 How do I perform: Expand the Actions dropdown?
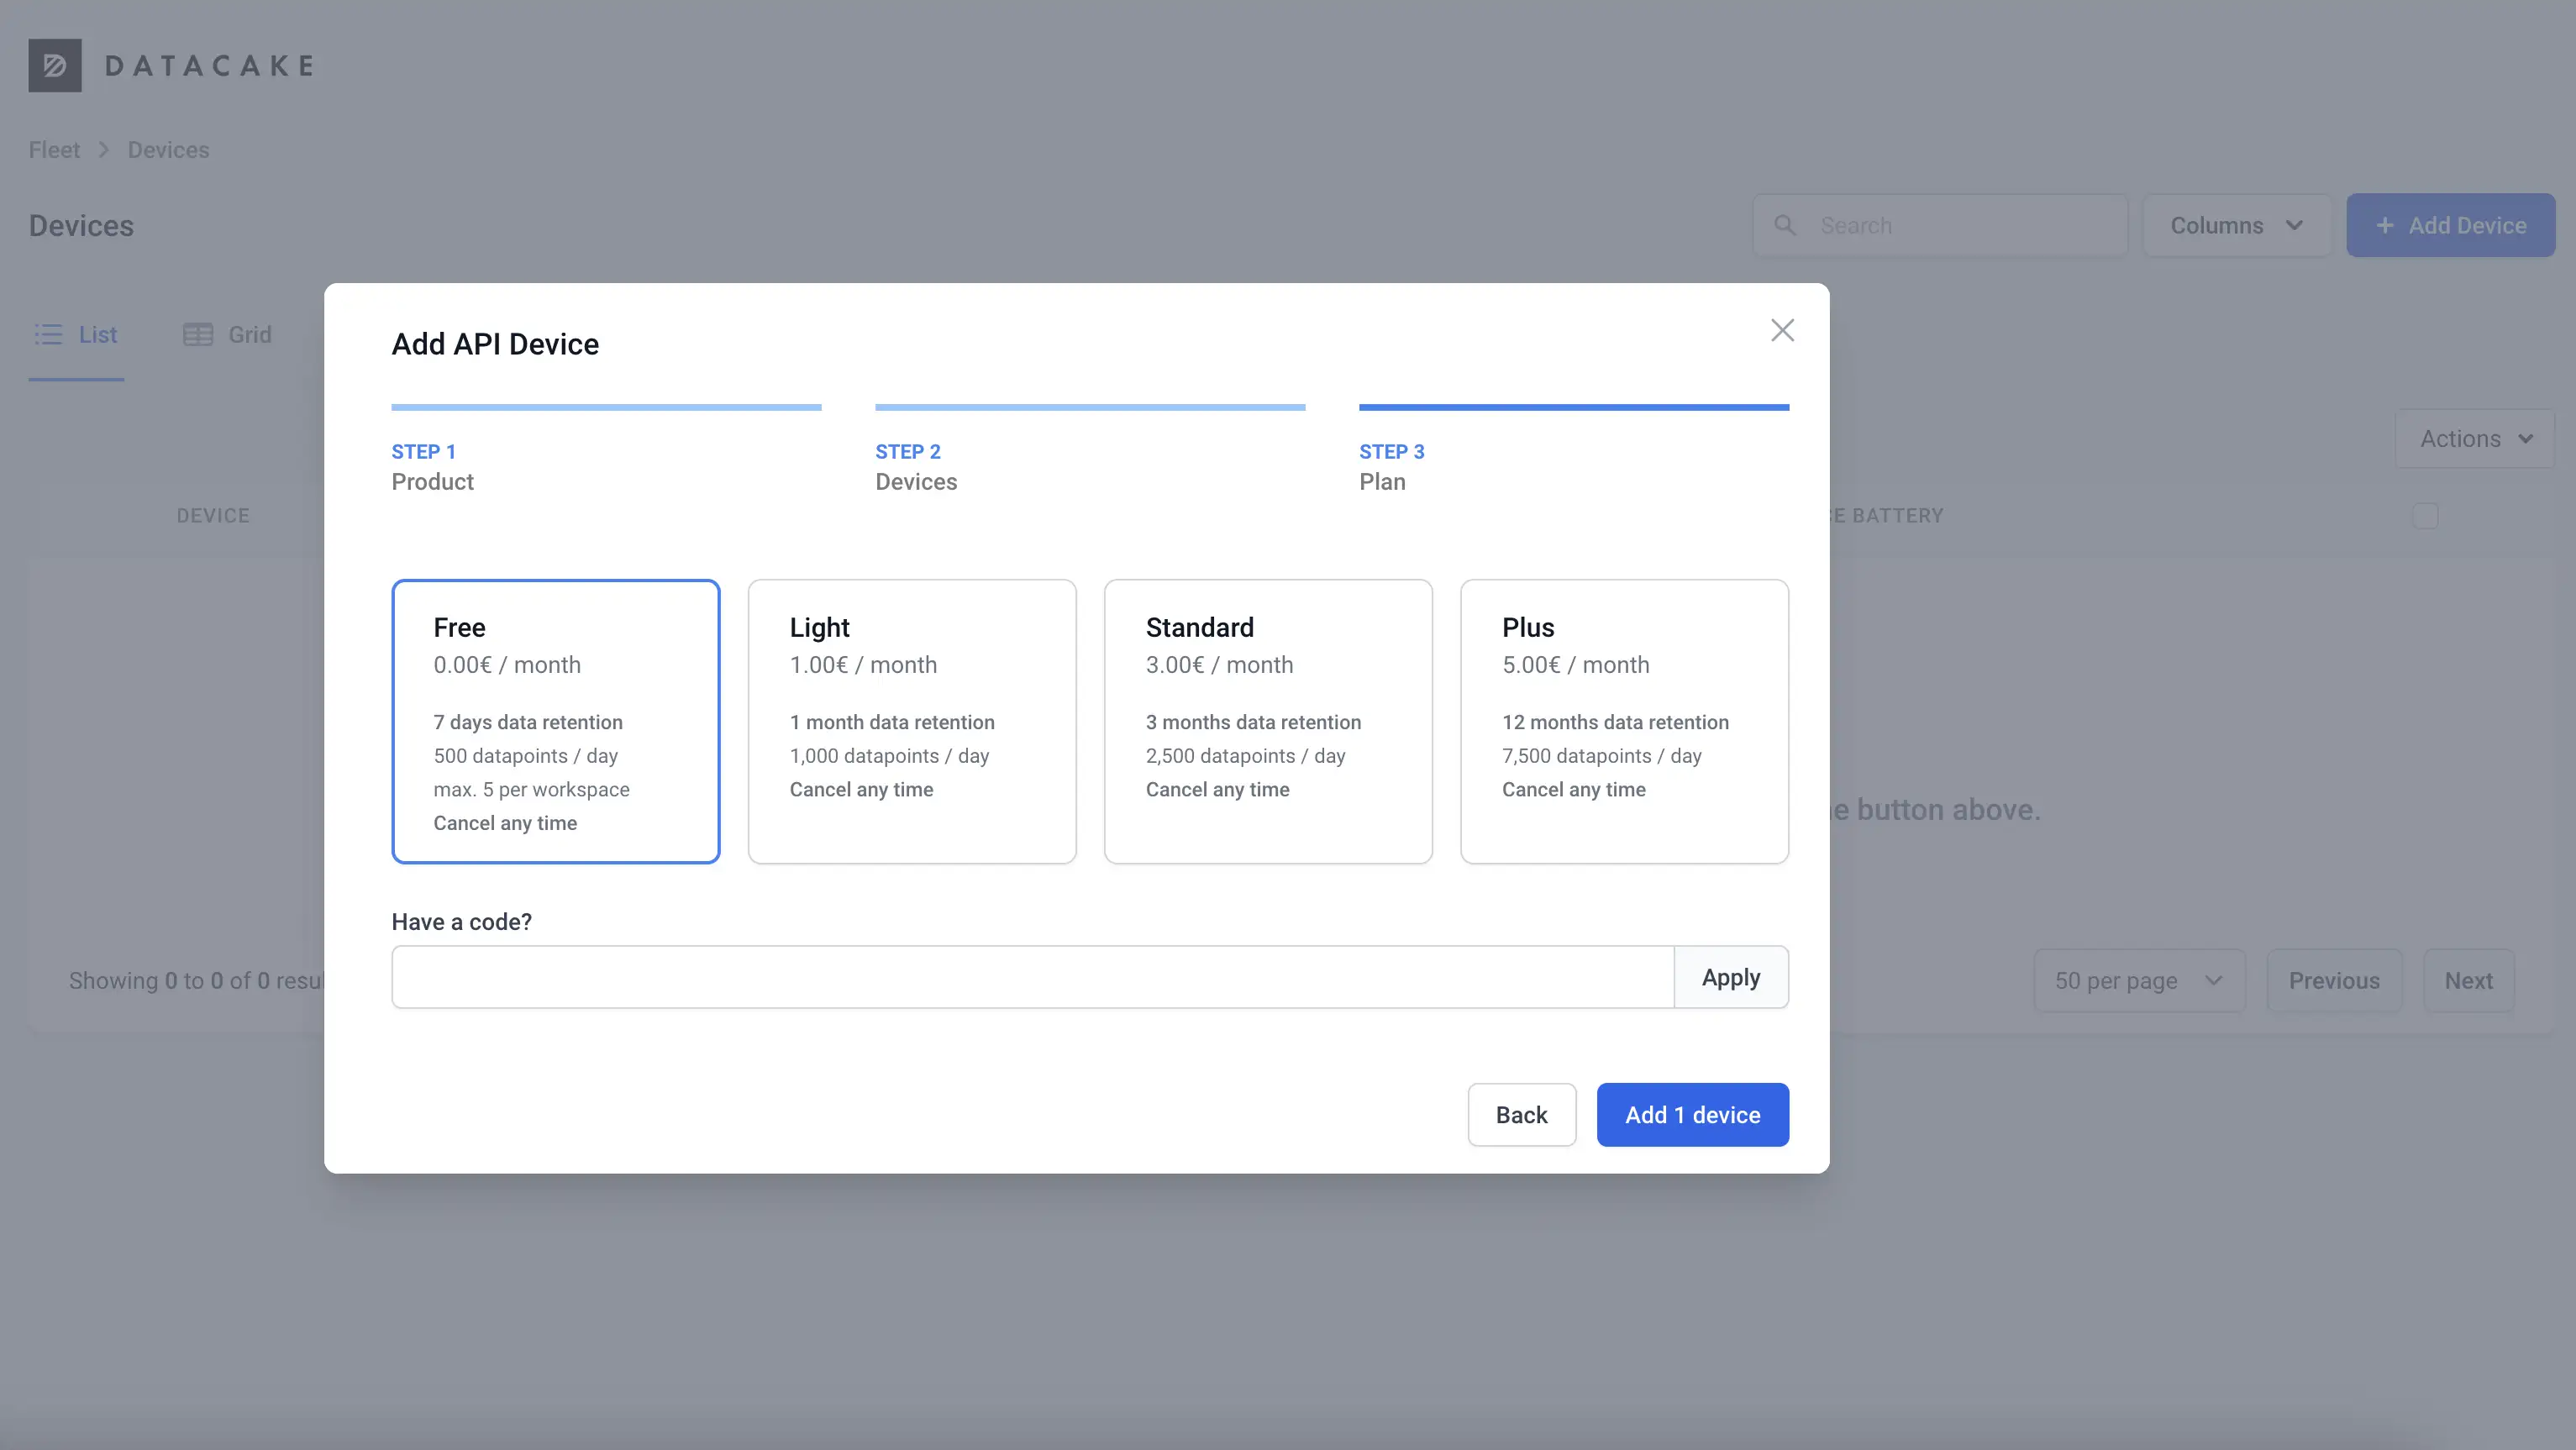[2475, 439]
